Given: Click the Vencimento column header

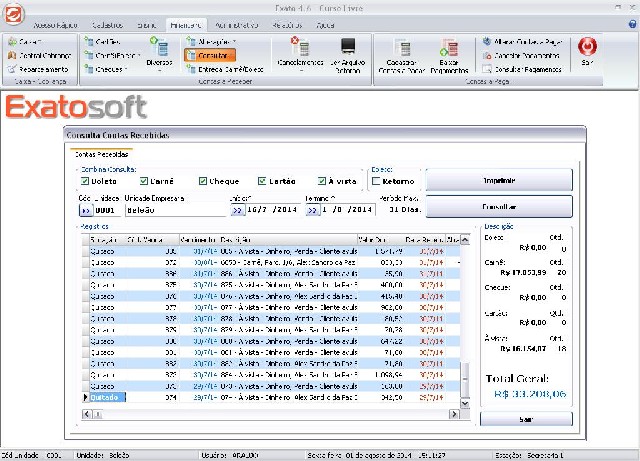Looking at the screenshot, I should pos(199,240).
